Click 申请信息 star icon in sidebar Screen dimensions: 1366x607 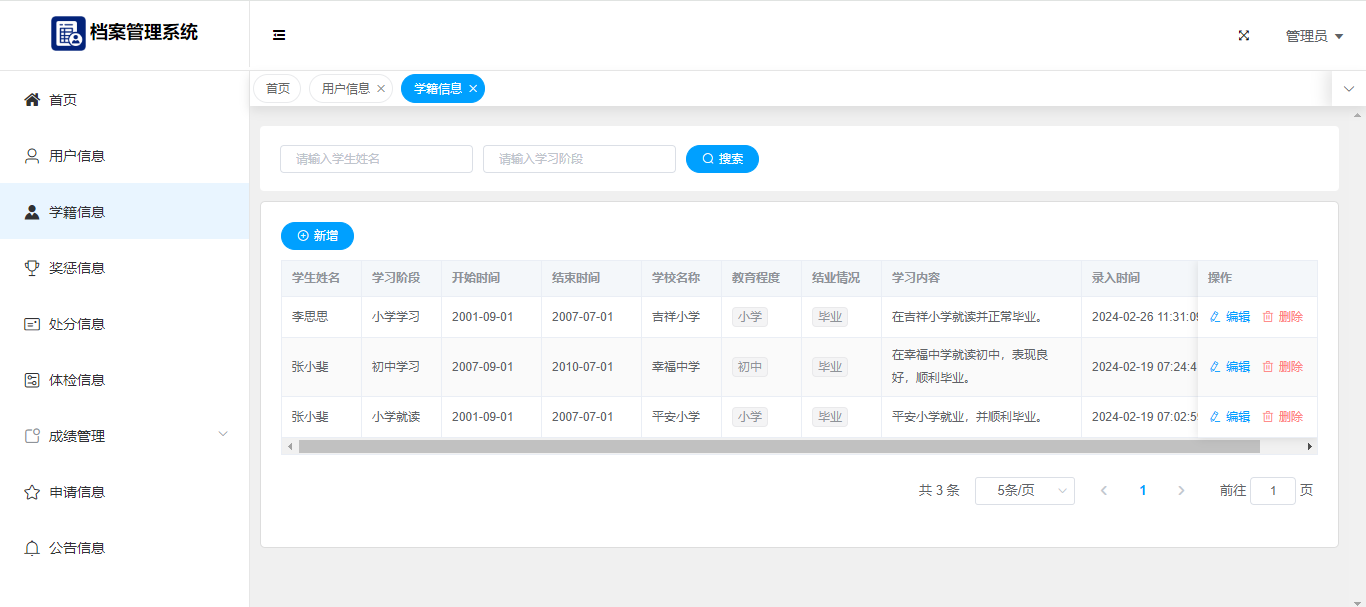(32, 492)
